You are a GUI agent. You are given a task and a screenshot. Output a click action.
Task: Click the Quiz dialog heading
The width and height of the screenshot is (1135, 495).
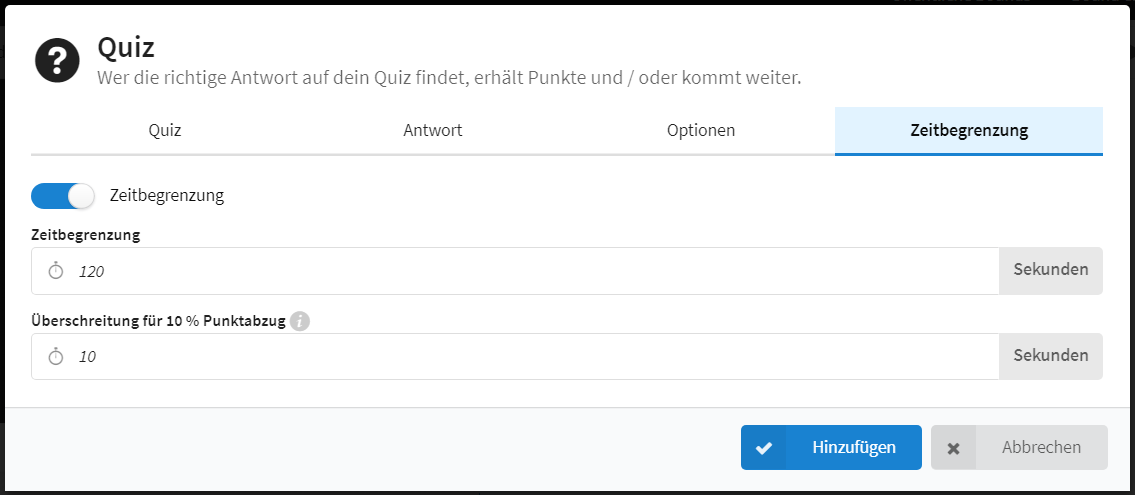(126, 48)
